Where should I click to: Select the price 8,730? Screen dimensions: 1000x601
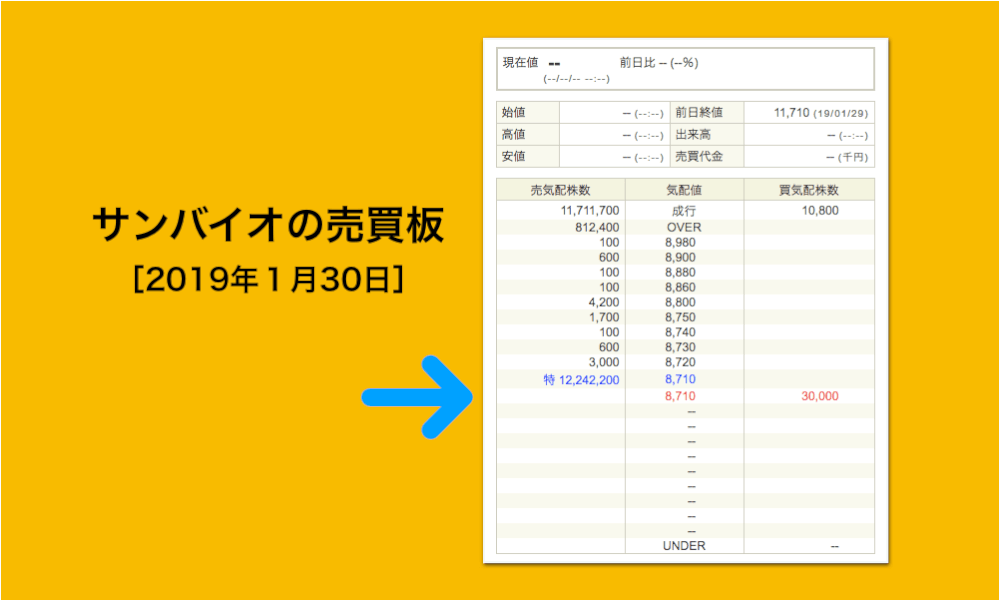coord(680,347)
